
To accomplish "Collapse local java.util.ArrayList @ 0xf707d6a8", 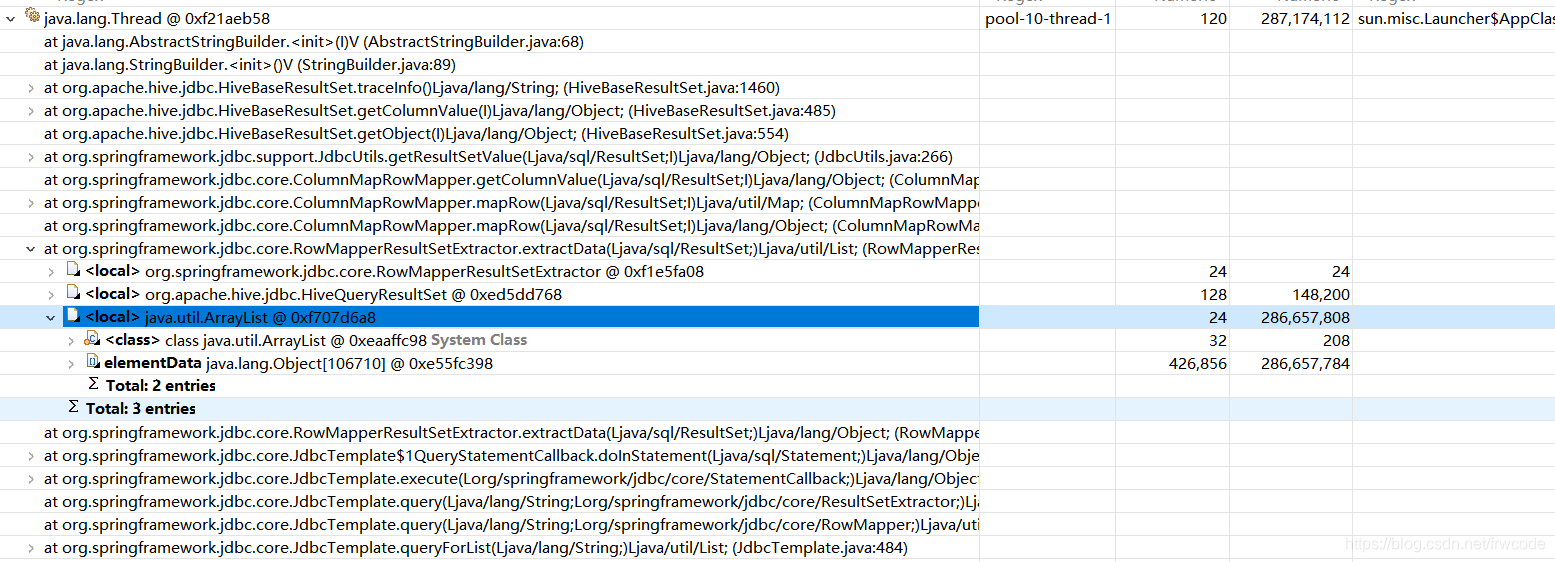I will pos(51,318).
